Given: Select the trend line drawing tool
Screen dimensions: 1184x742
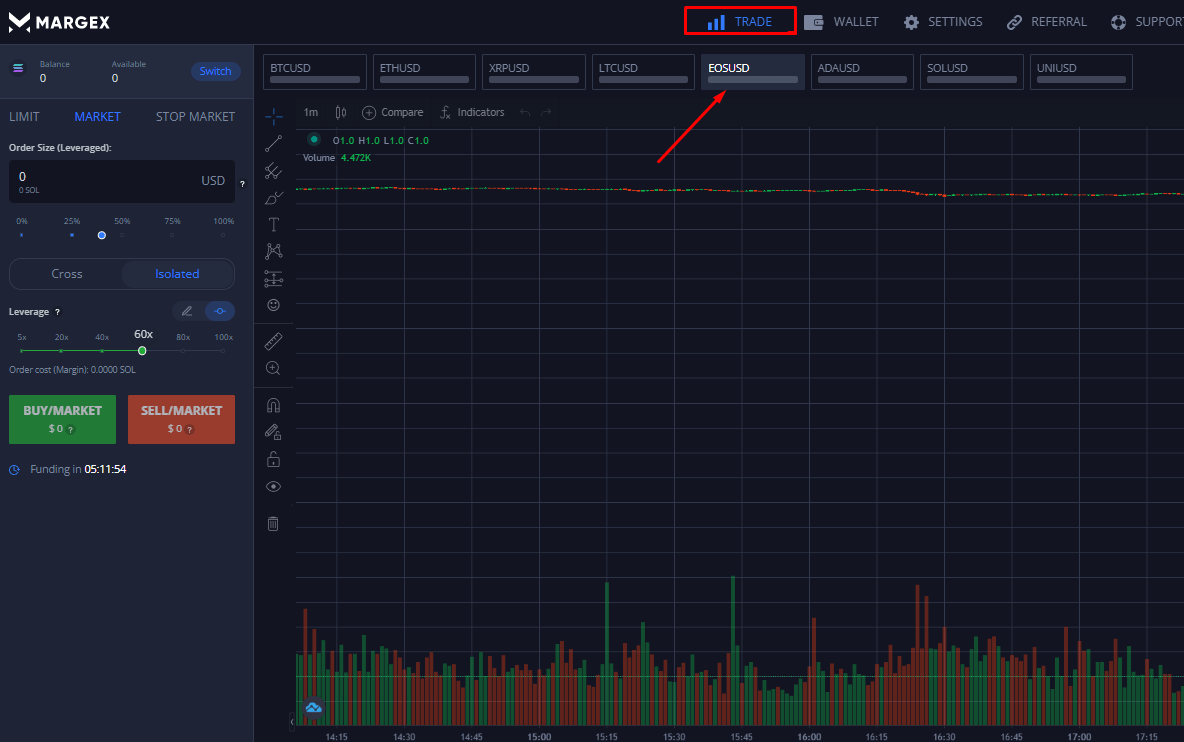Looking at the screenshot, I should point(273,143).
